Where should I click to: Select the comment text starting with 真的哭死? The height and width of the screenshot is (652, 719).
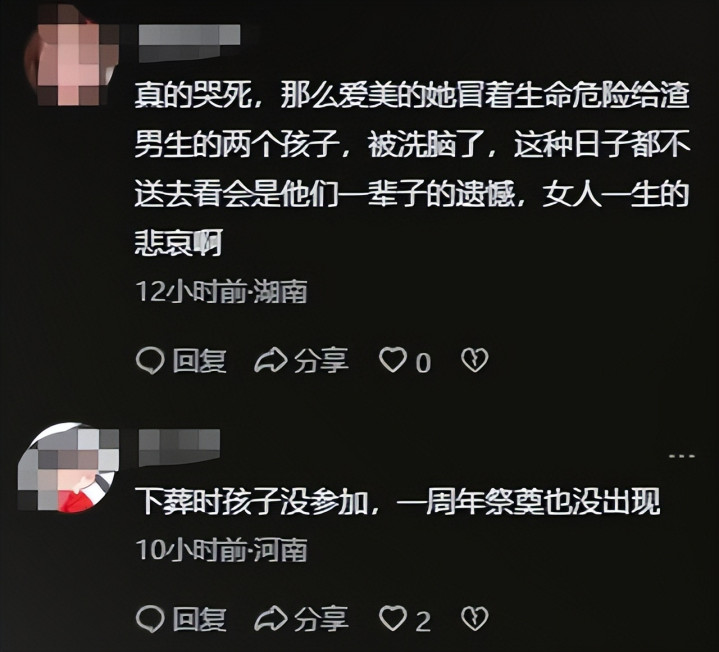[412, 169]
